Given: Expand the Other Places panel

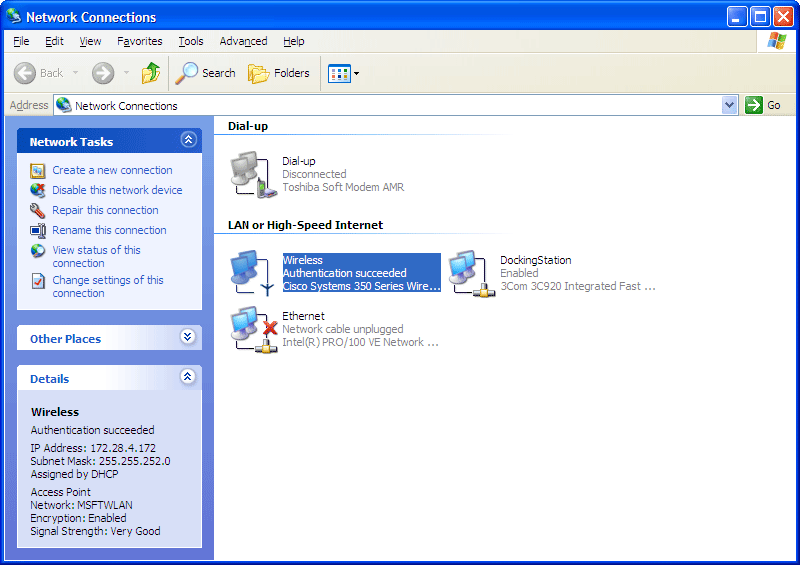Looking at the screenshot, I should 187,338.
